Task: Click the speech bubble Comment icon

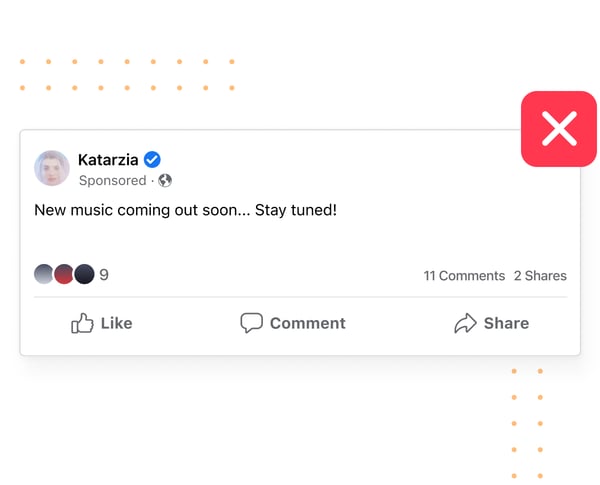Action: point(251,323)
